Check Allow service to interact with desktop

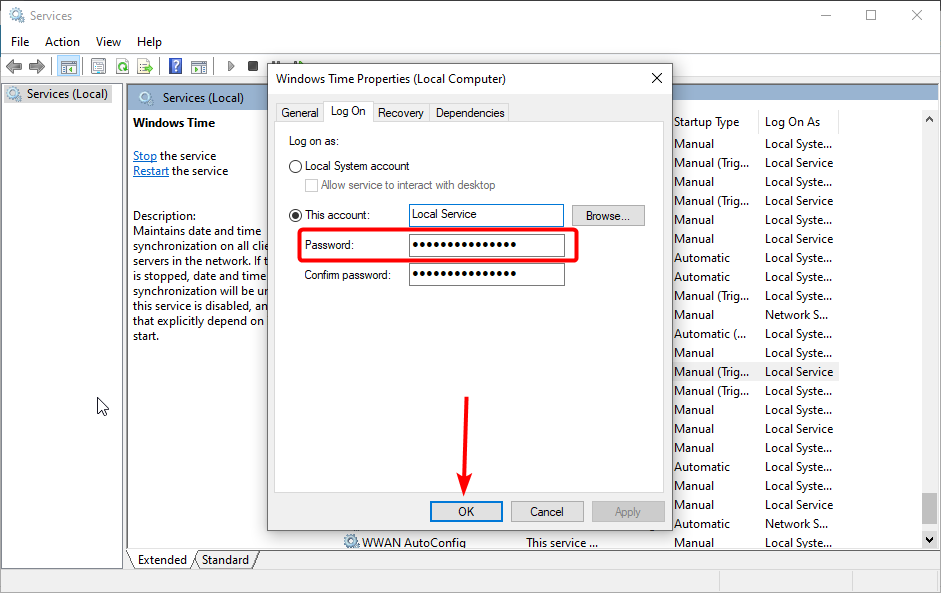tap(311, 185)
